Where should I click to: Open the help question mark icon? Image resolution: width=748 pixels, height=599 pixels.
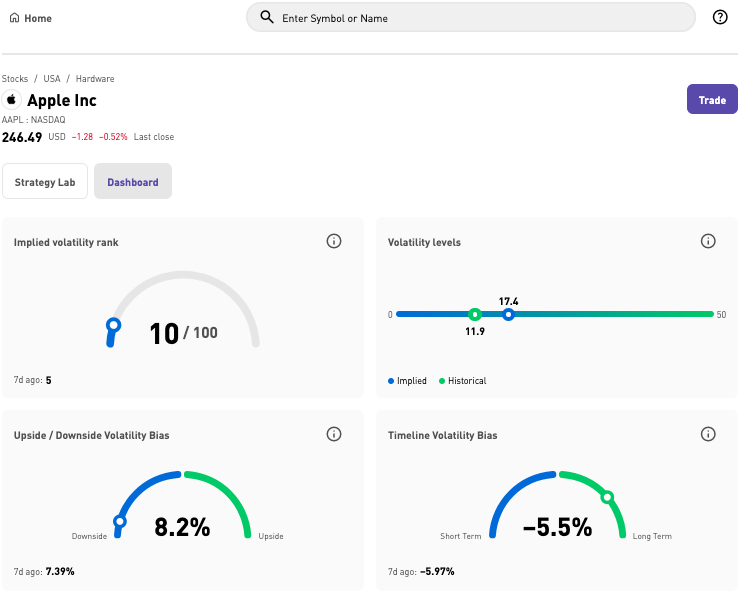pyautogui.click(x=720, y=17)
